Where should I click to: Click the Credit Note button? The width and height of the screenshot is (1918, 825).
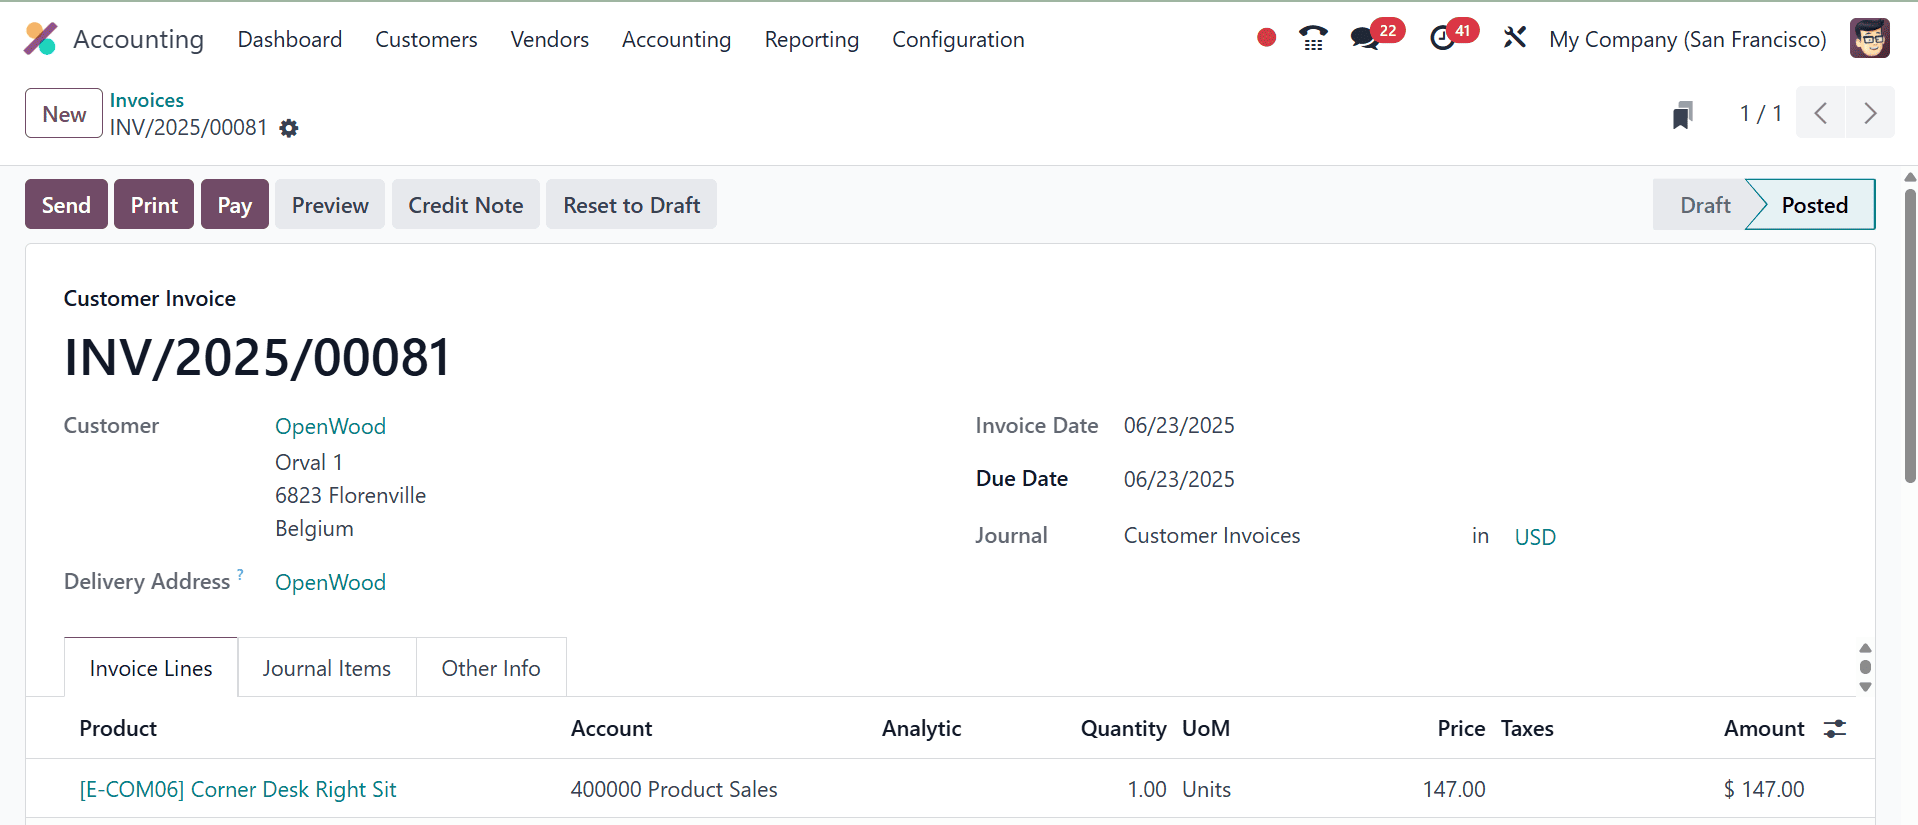[x=466, y=204]
